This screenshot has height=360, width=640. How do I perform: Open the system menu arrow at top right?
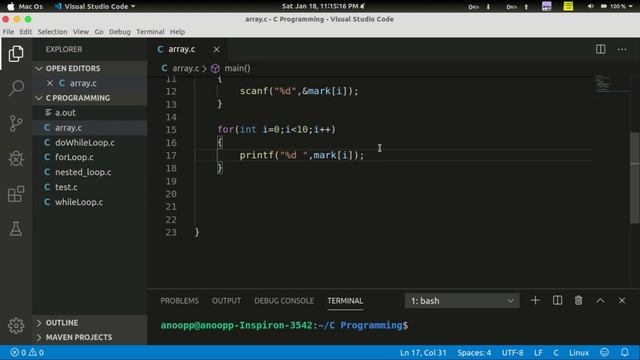pos(631,6)
